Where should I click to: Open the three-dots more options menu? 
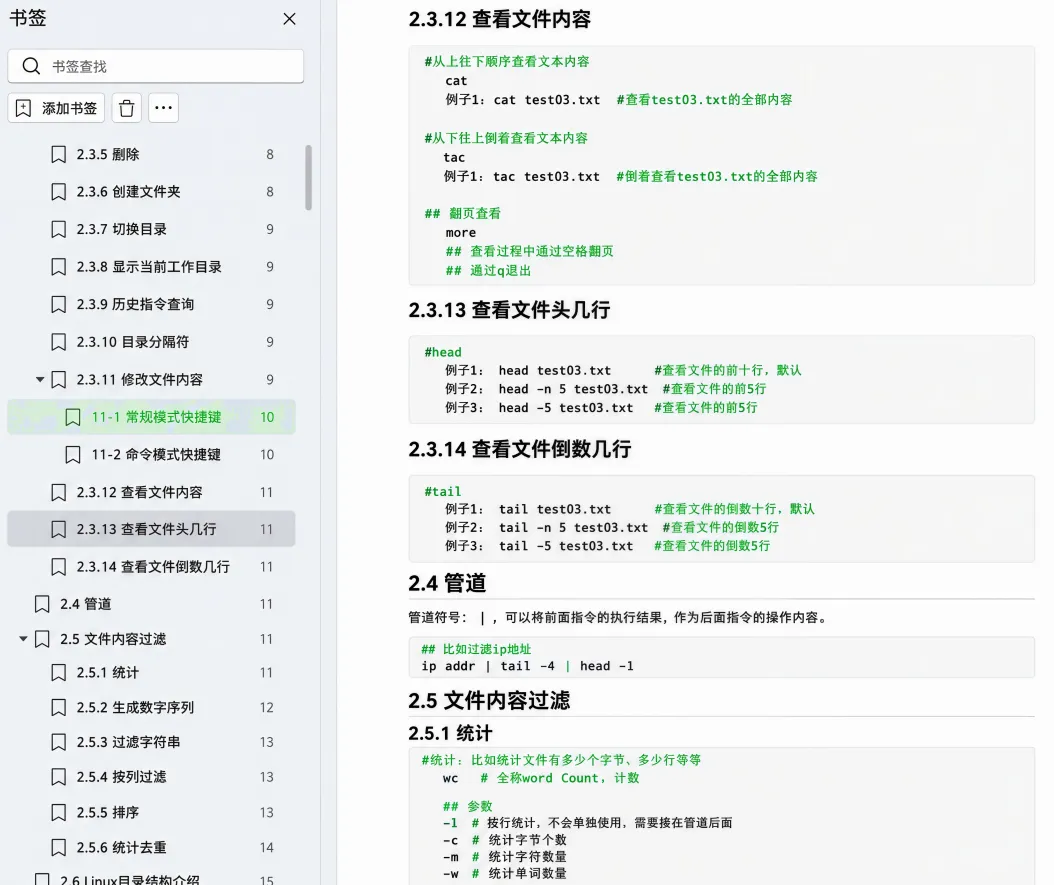163,108
